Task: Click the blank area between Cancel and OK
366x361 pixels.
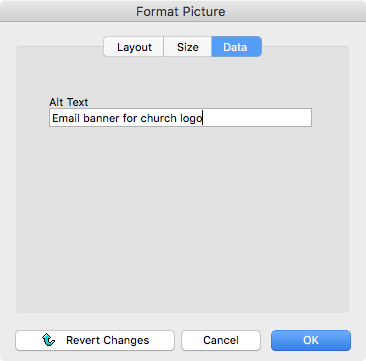Action: (266, 340)
